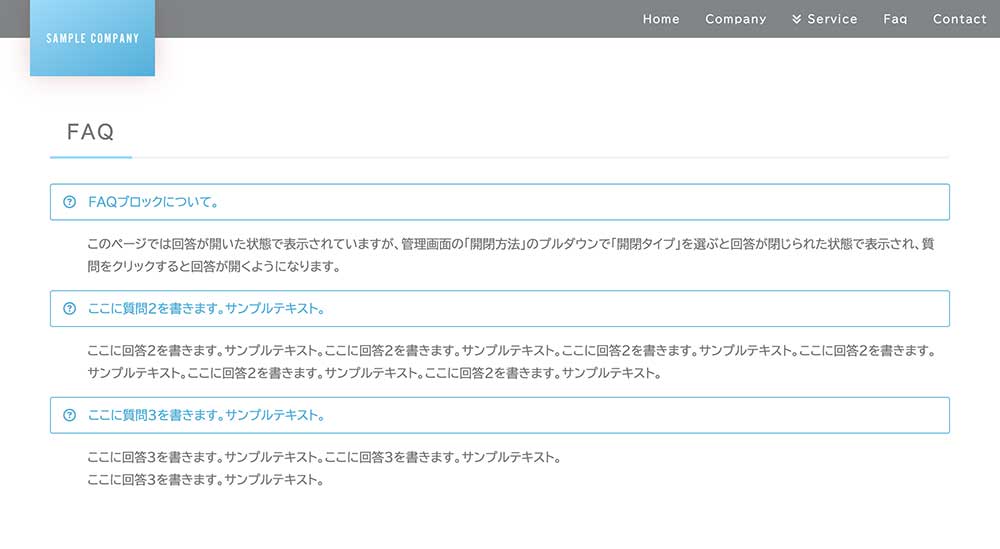Click the FAQ page heading
1000x549 pixels.
tap(91, 132)
